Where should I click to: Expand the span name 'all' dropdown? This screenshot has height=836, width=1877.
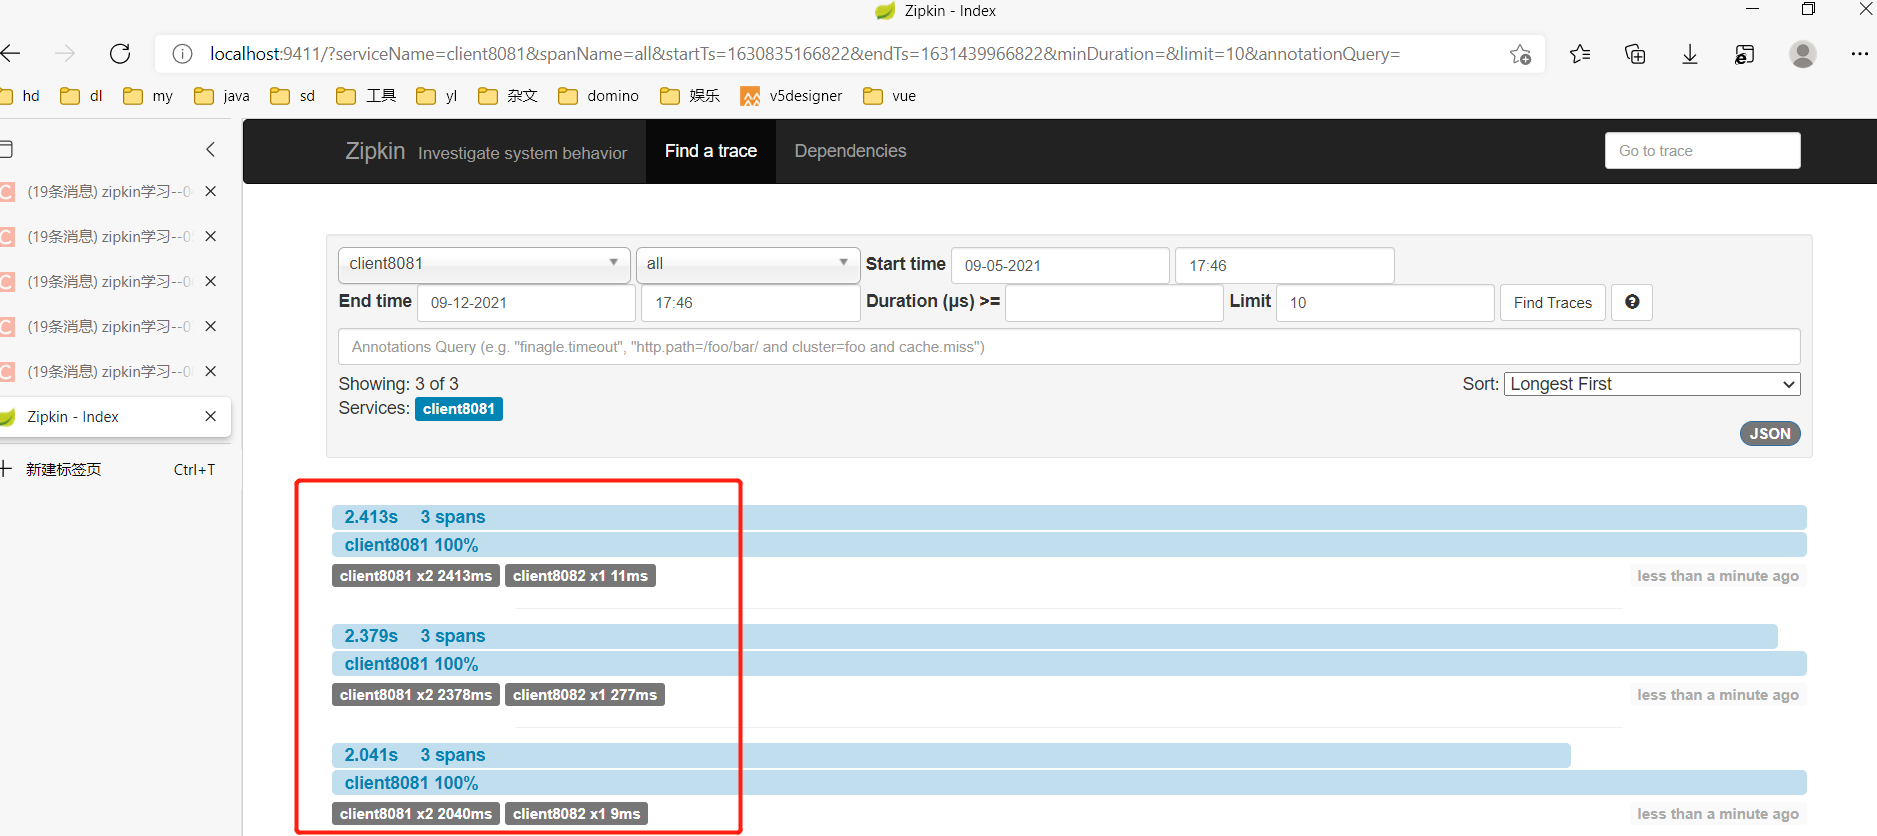click(x=748, y=264)
